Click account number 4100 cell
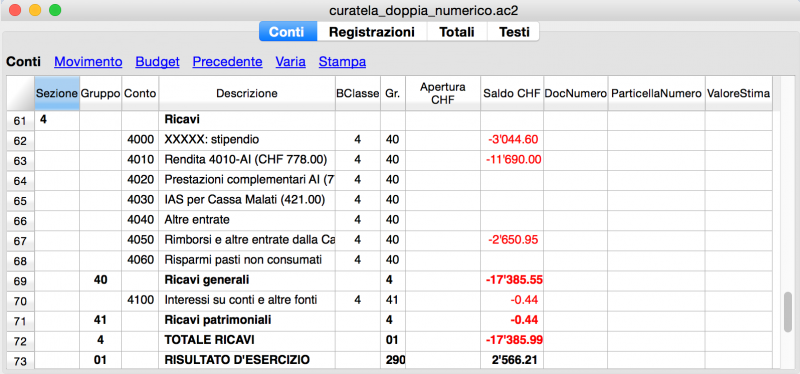800x374 pixels. pos(140,300)
